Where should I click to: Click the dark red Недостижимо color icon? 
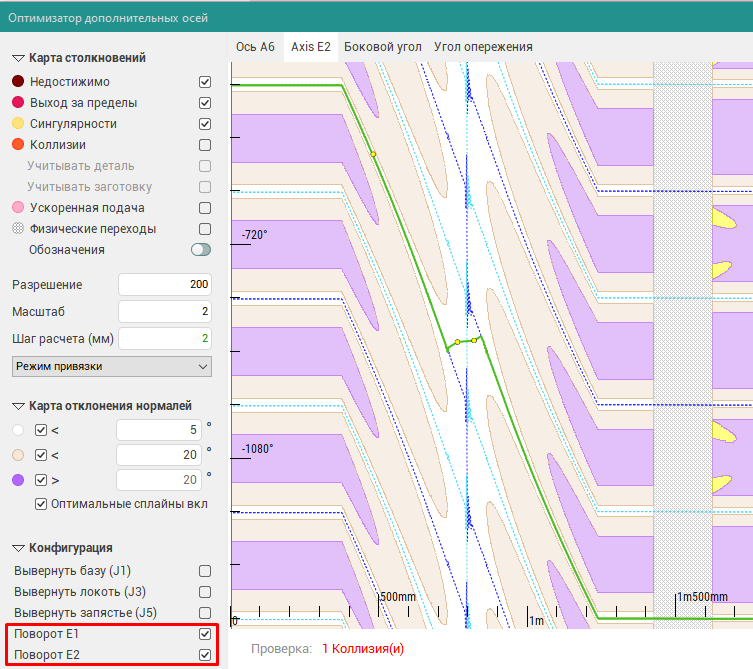(x=18, y=82)
